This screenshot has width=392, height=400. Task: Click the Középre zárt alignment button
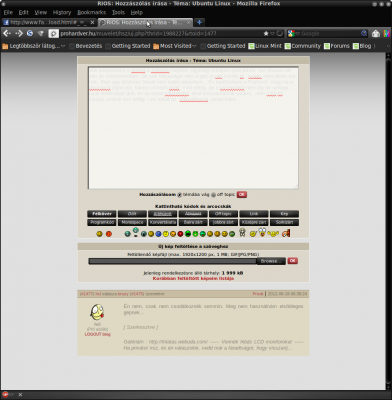(254, 222)
